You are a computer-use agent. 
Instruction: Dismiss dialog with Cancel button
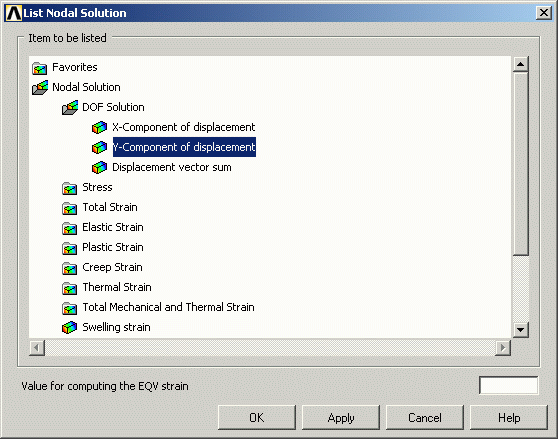[425, 417]
